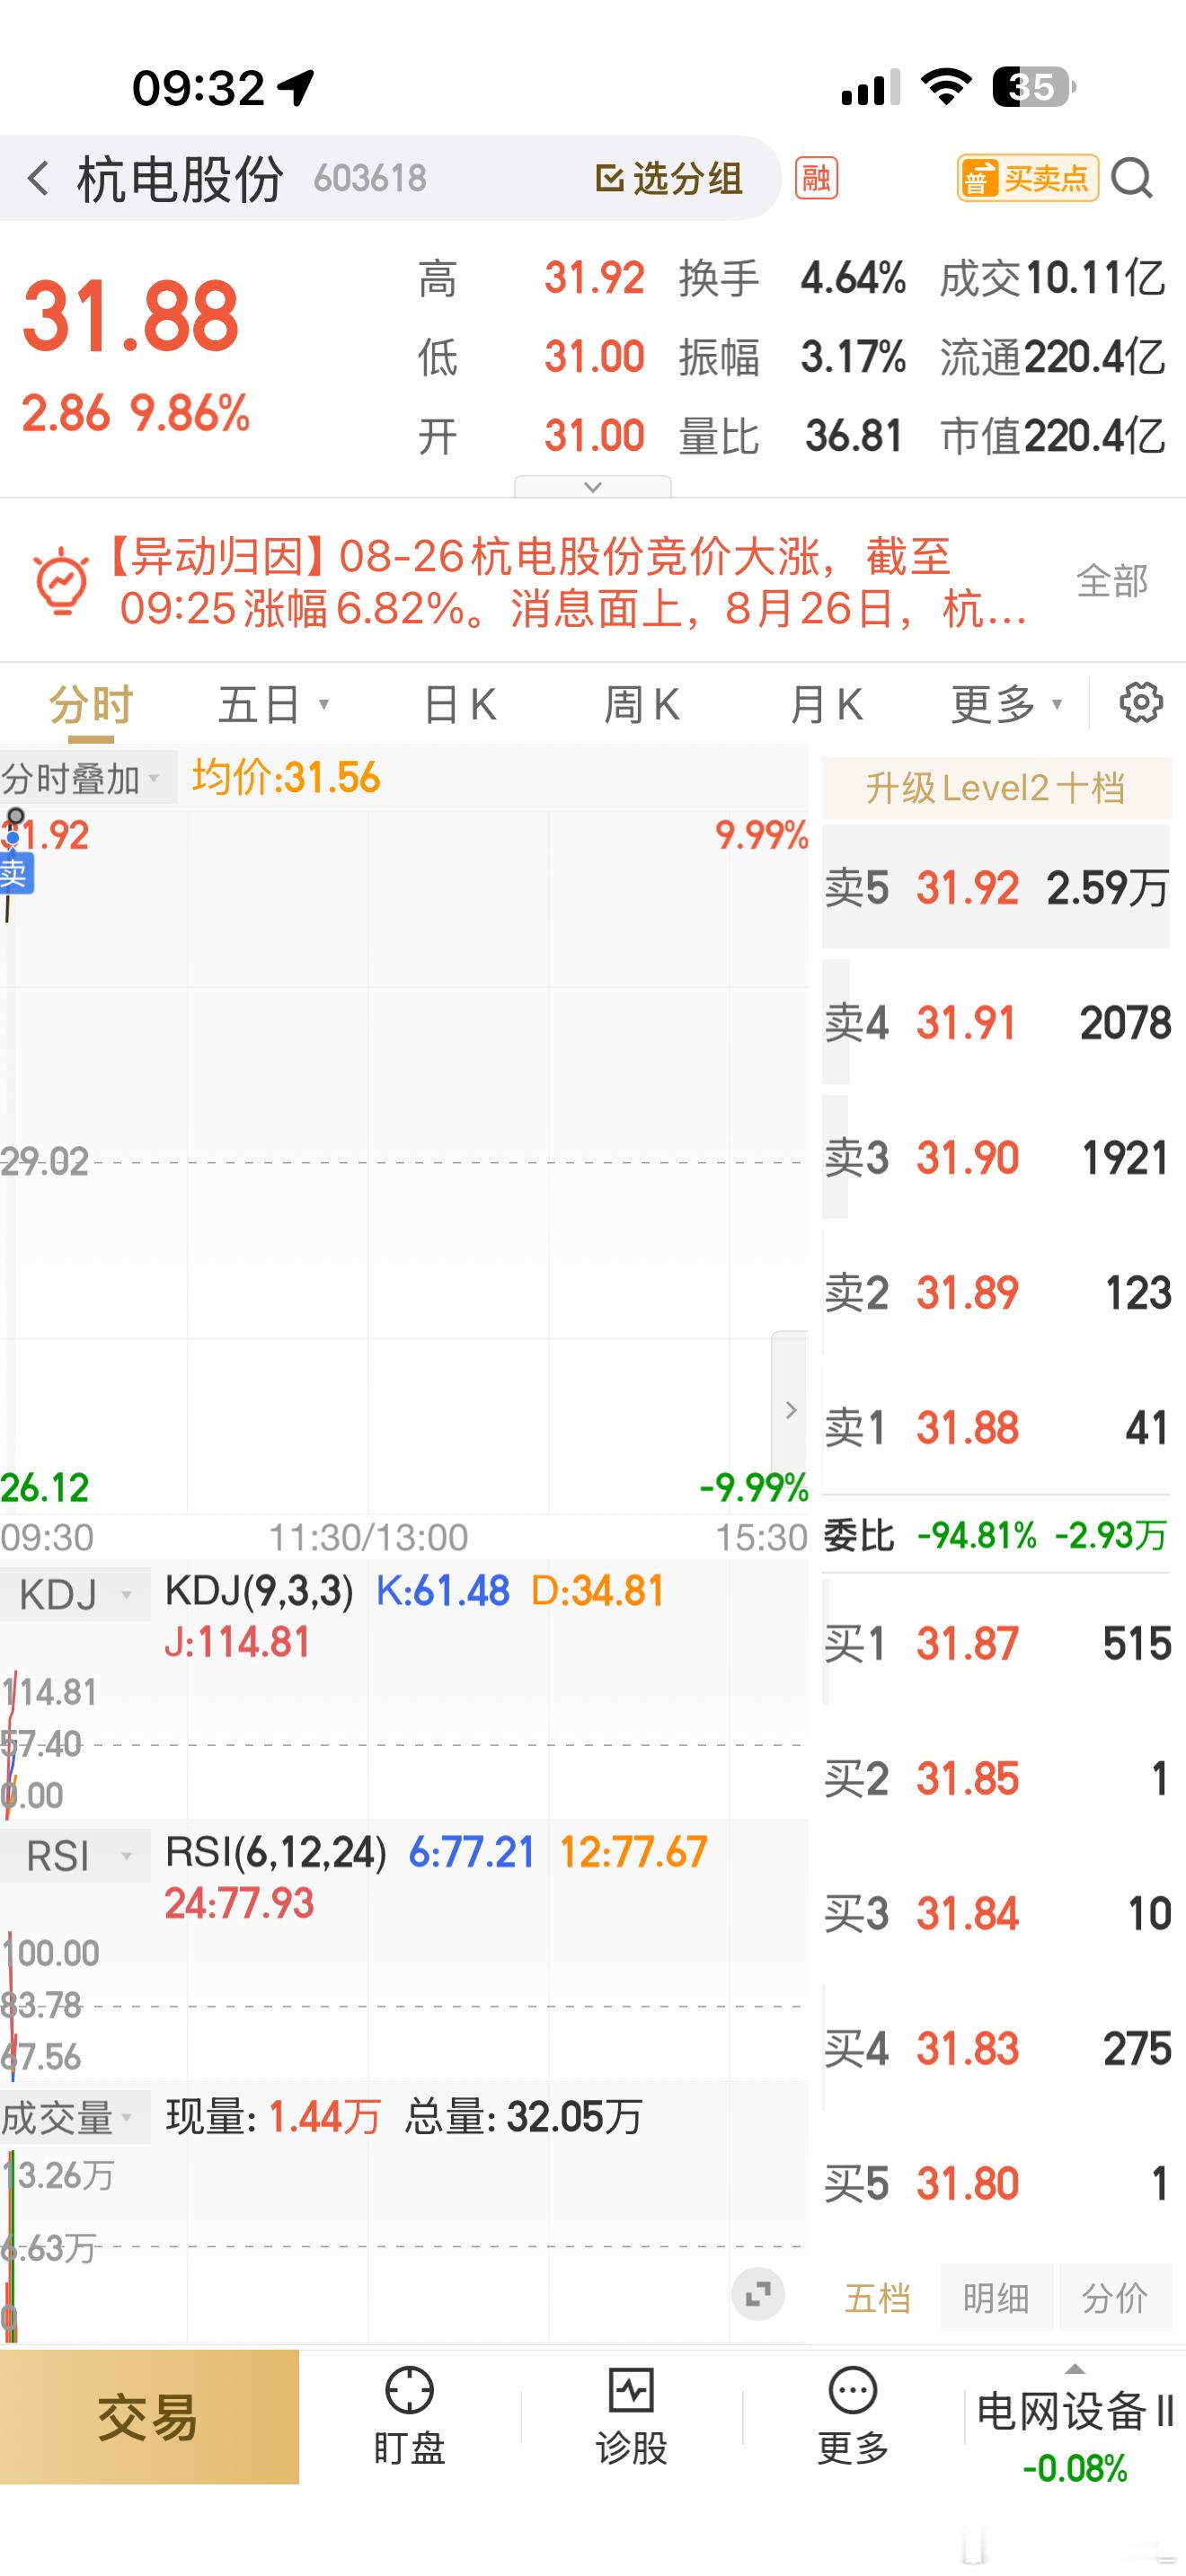Open the 更多 chart period dropdown
The image size is (1186, 2576).
1006,705
